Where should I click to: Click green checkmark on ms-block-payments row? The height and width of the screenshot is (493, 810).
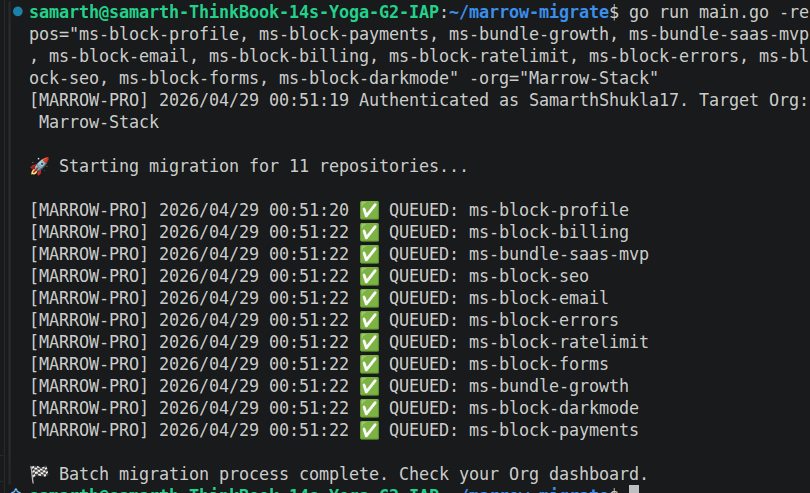(x=369, y=430)
